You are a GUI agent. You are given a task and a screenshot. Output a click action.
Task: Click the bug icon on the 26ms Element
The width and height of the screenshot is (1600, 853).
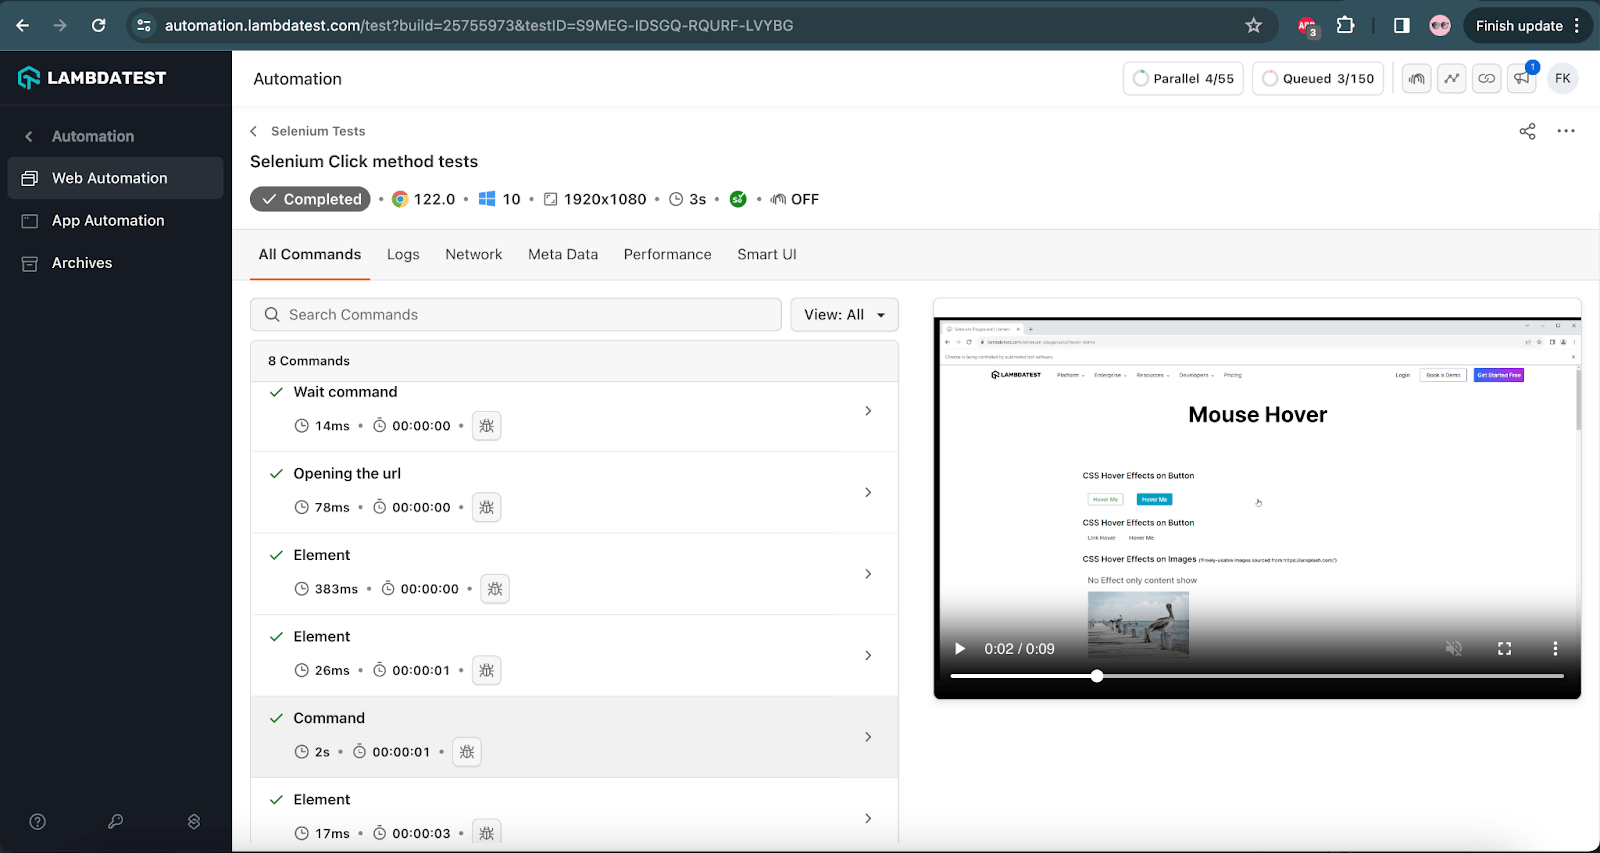[x=487, y=671]
